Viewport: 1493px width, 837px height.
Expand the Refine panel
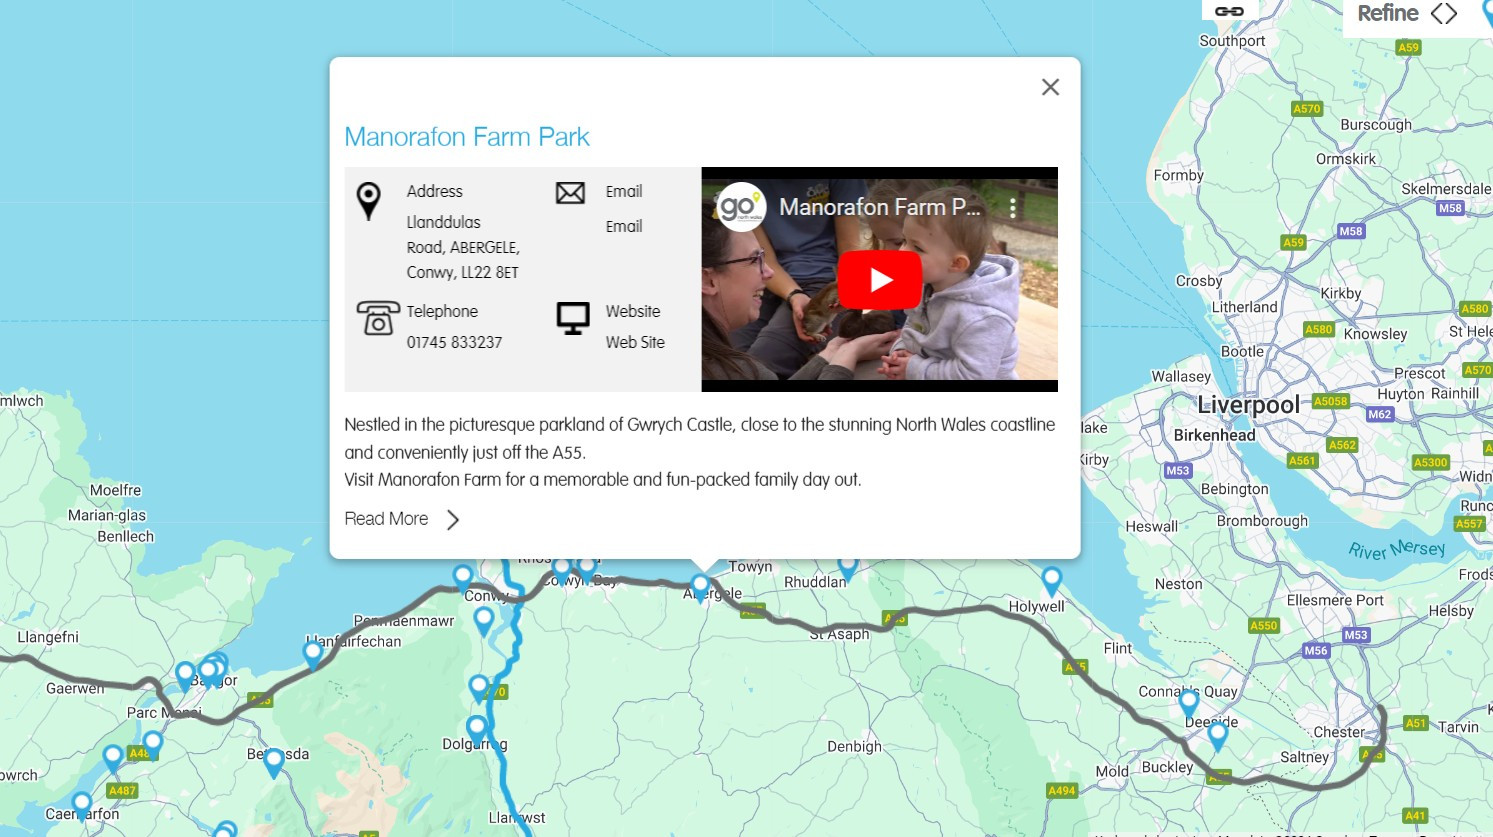pos(1406,14)
